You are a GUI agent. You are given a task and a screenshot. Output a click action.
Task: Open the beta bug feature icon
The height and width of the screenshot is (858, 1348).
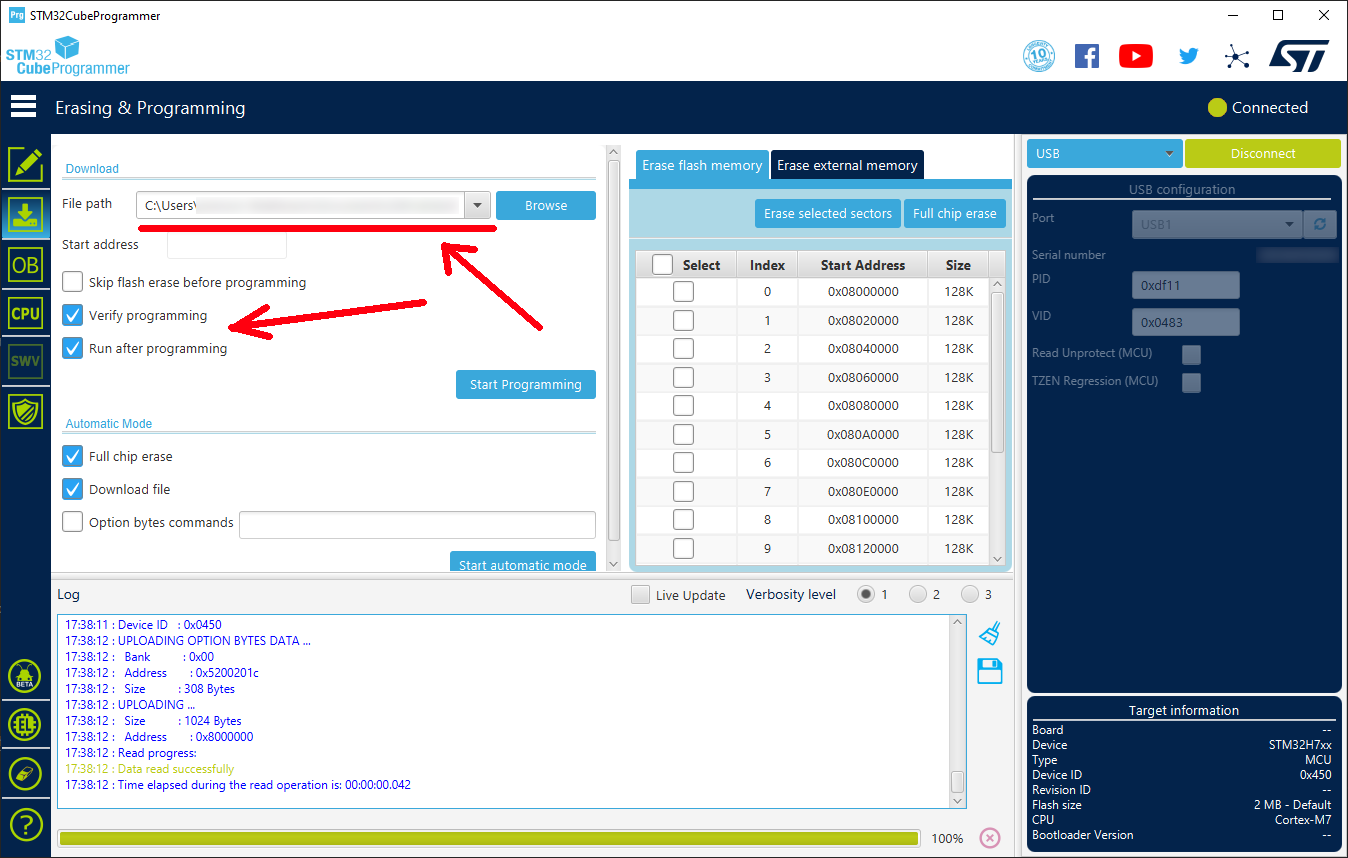click(25, 676)
